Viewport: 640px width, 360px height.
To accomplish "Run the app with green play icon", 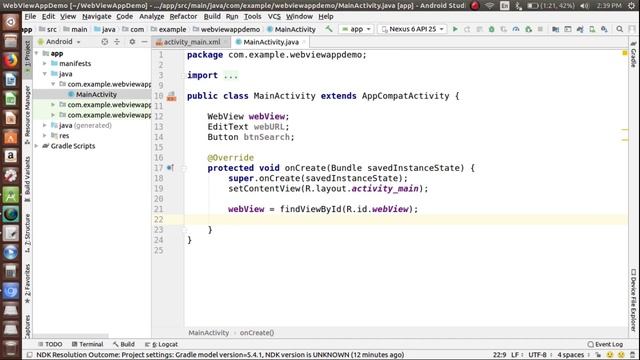I will point(455,29).
